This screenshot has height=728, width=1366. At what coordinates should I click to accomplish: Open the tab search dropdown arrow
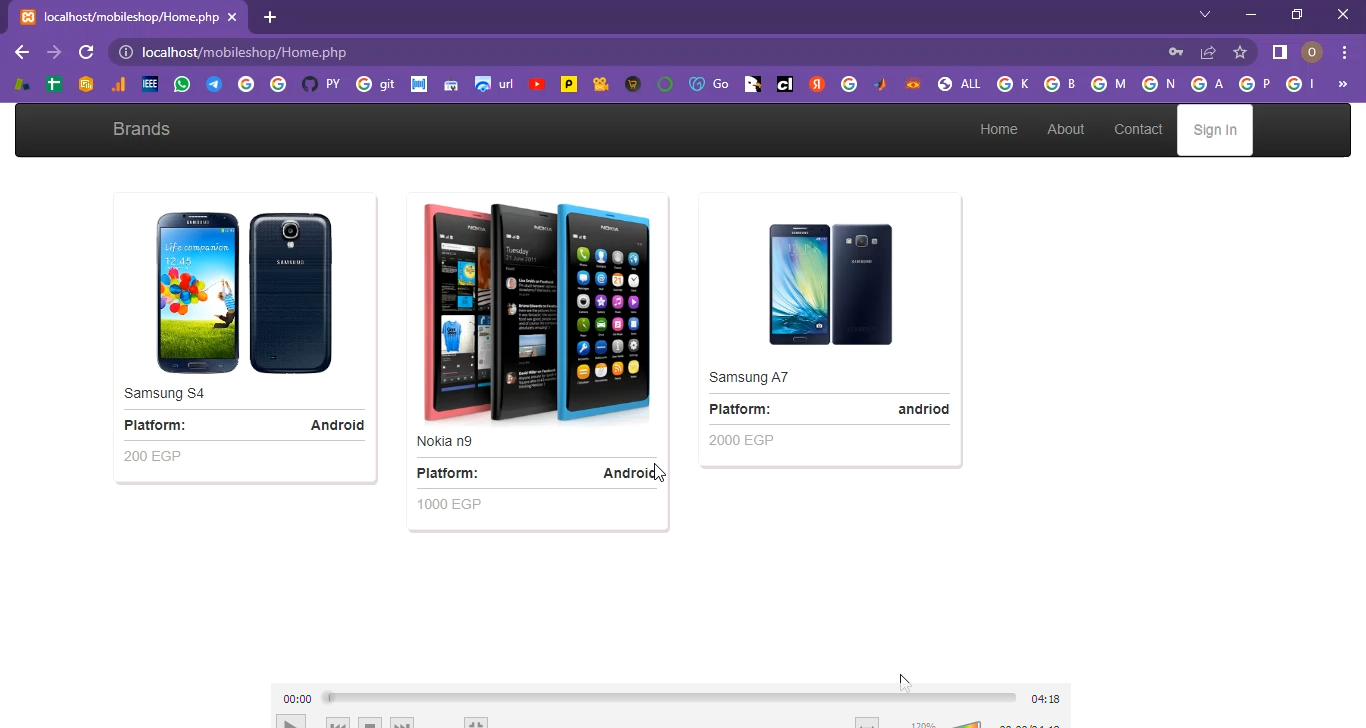coord(1205,14)
